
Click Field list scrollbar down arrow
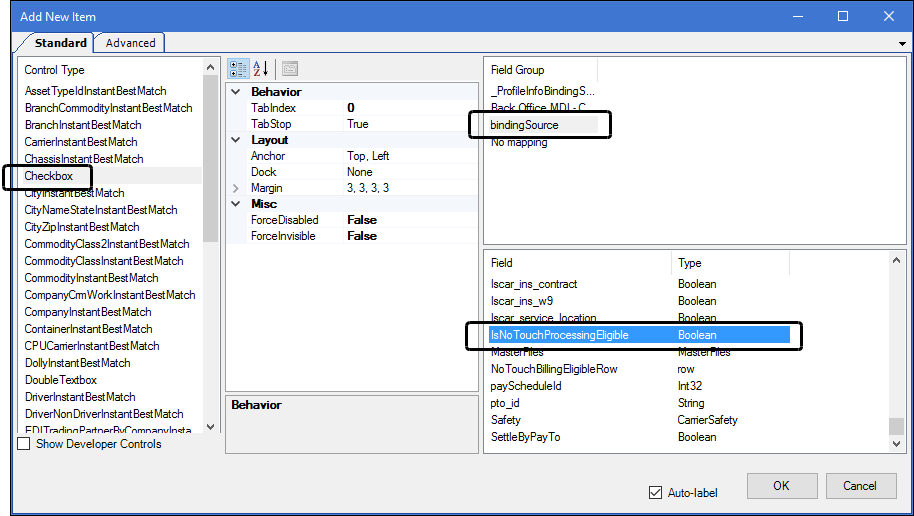click(x=896, y=443)
